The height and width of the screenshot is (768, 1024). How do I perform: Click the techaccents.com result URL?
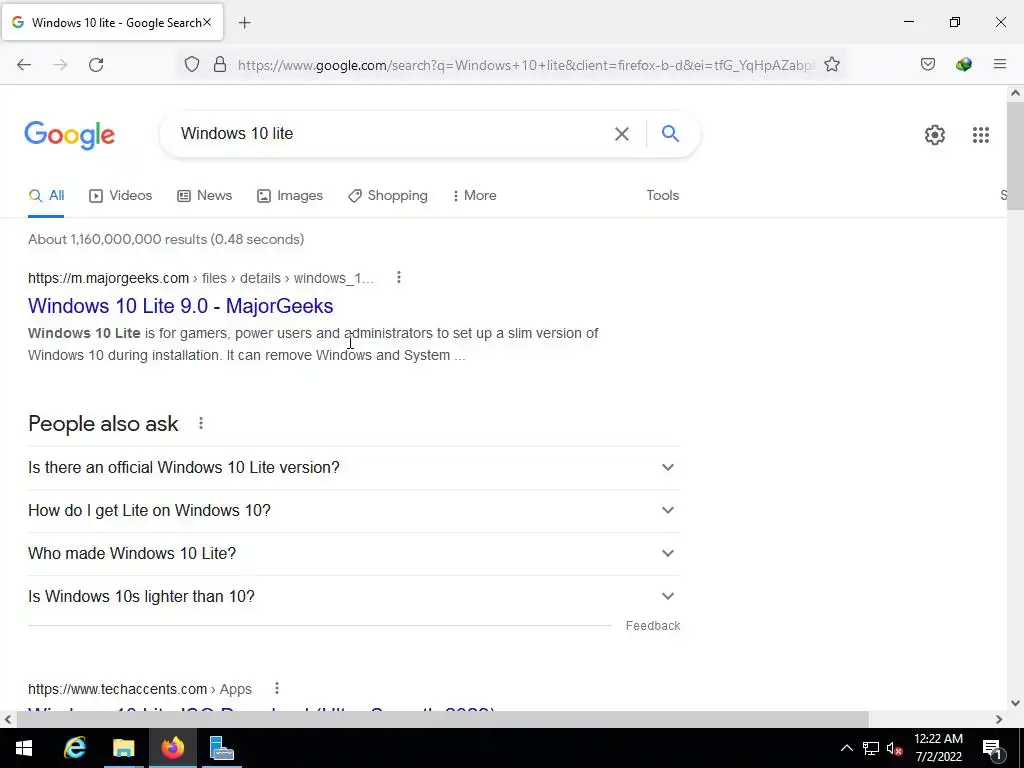tap(140, 689)
